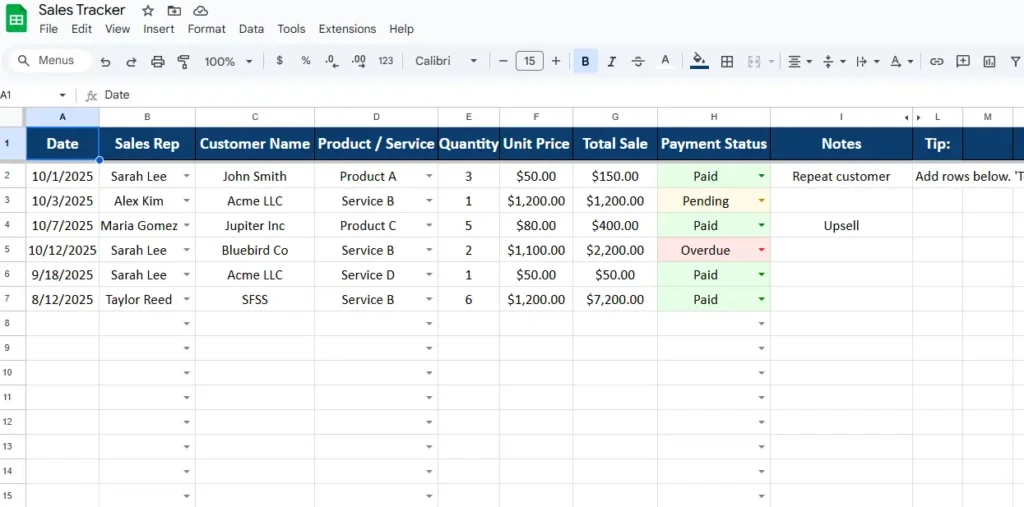Viewport: 1024px width, 507px height.
Task: Open the text color picker
Action: [x=665, y=61]
